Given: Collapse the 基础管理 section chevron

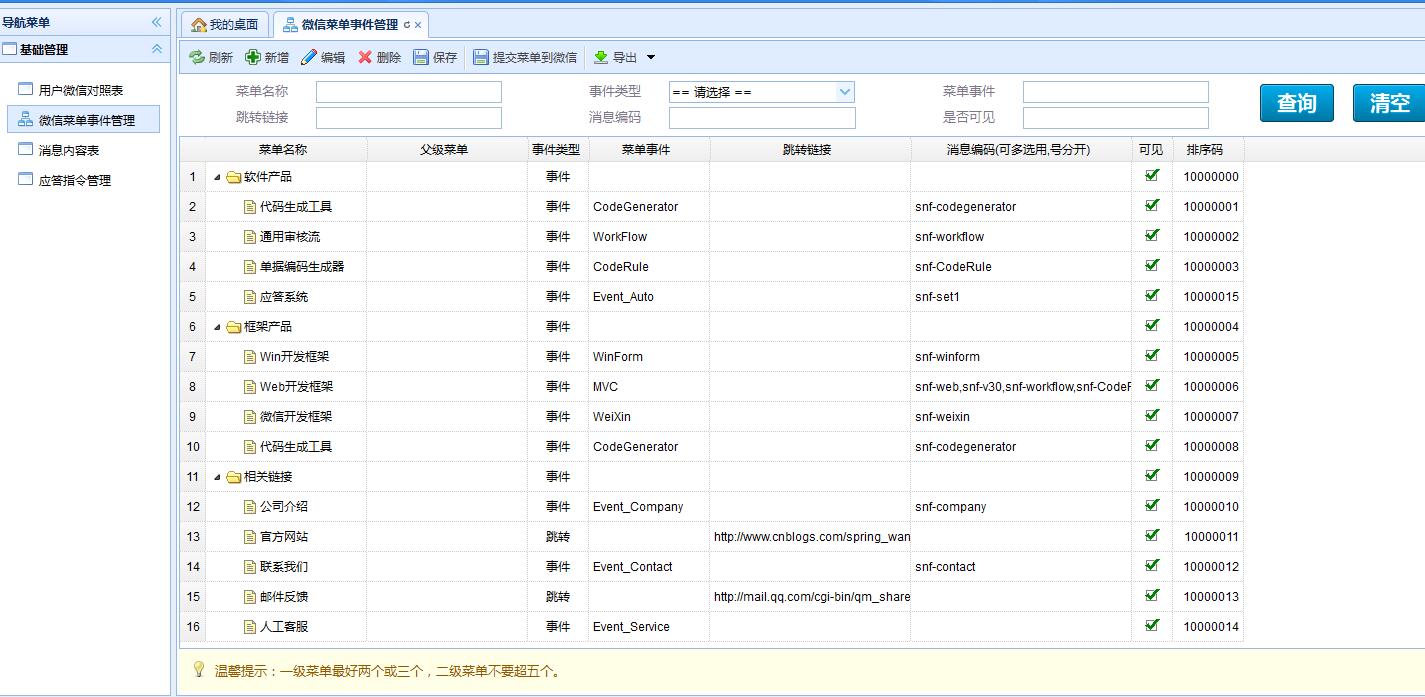Looking at the screenshot, I should point(156,49).
